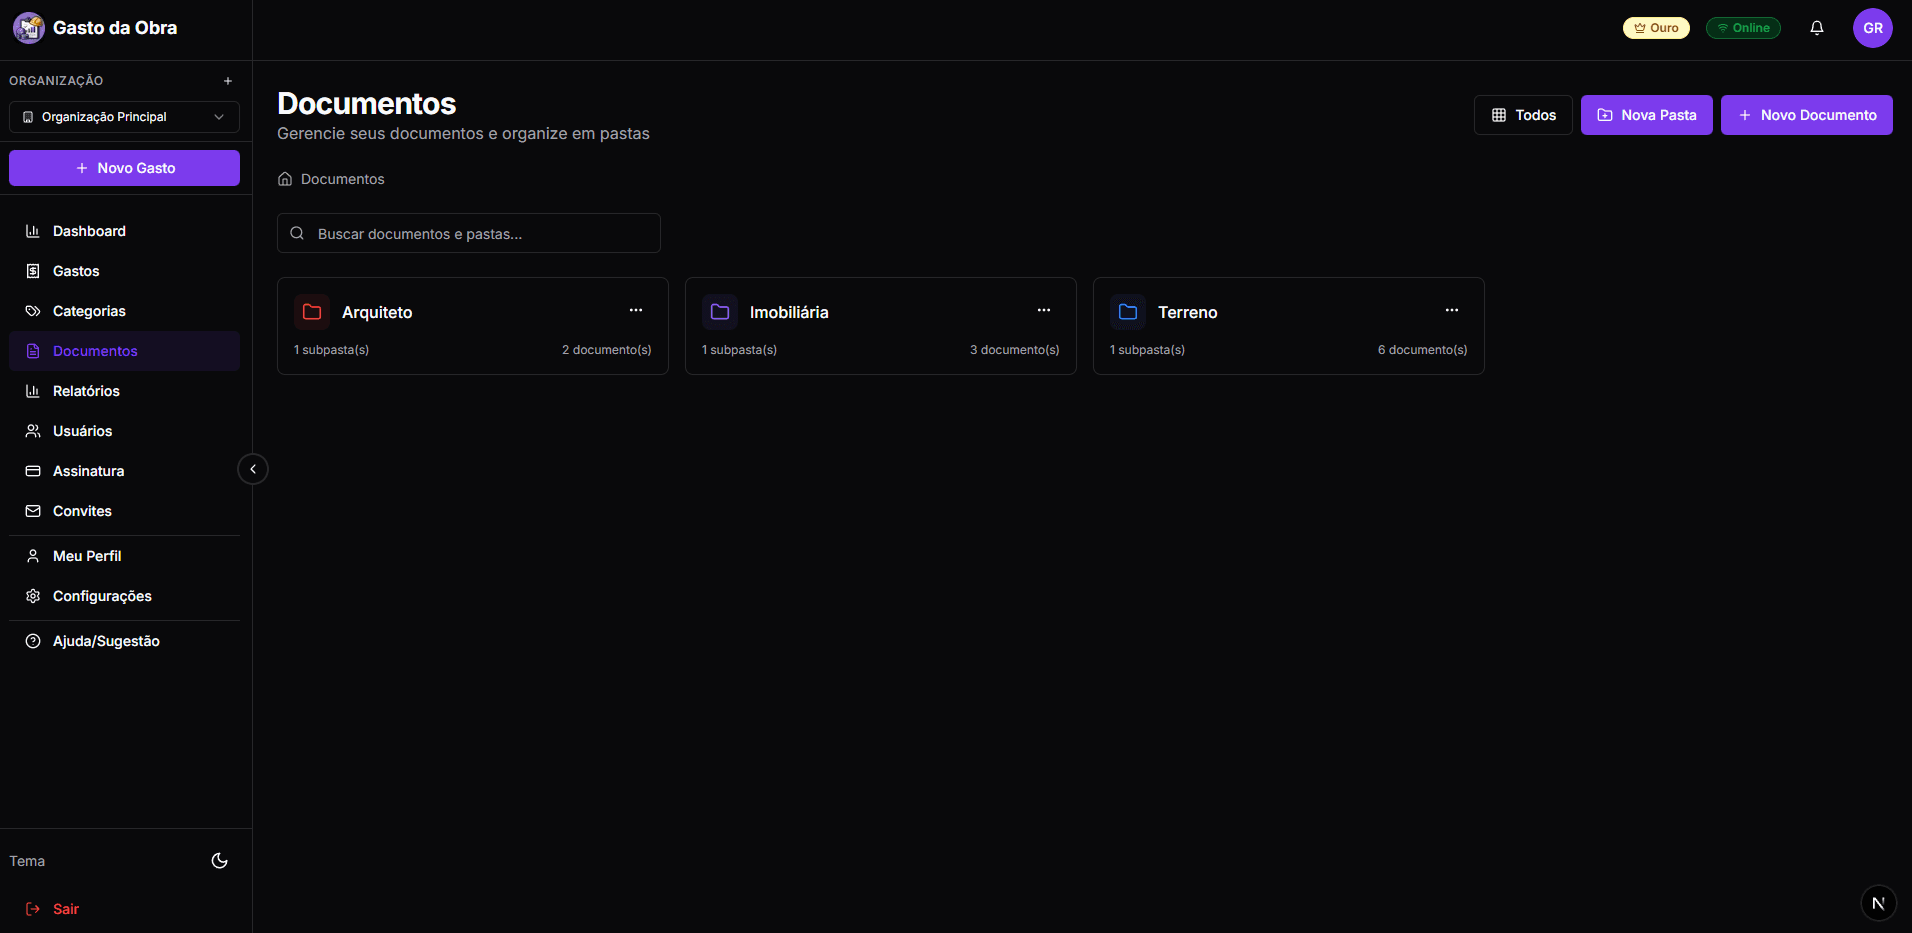Click the Novo Documento button
The image size is (1912, 933).
click(x=1806, y=115)
